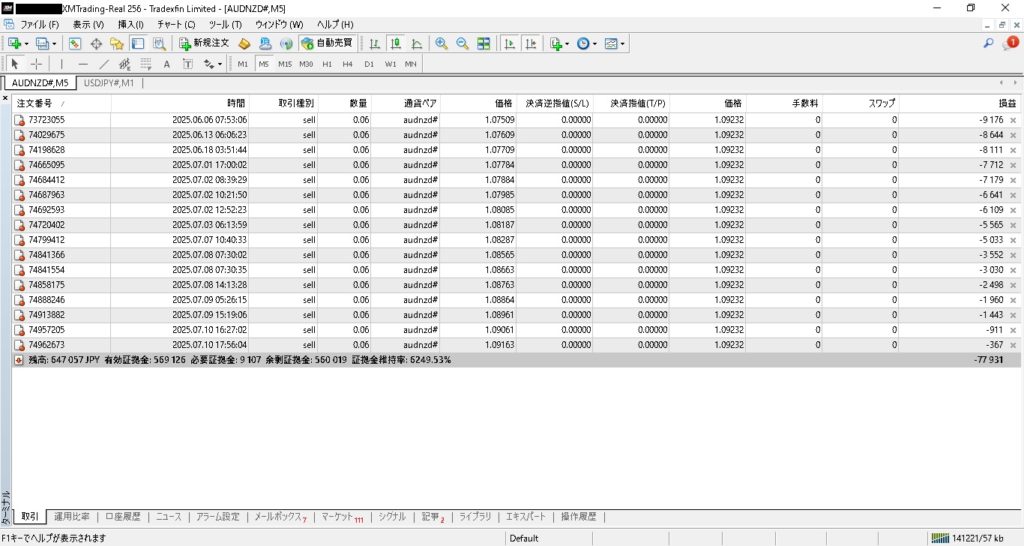1024x546 pixels.
Task: Toggle the 自動売買 auto trading button
Action: [x=327, y=43]
